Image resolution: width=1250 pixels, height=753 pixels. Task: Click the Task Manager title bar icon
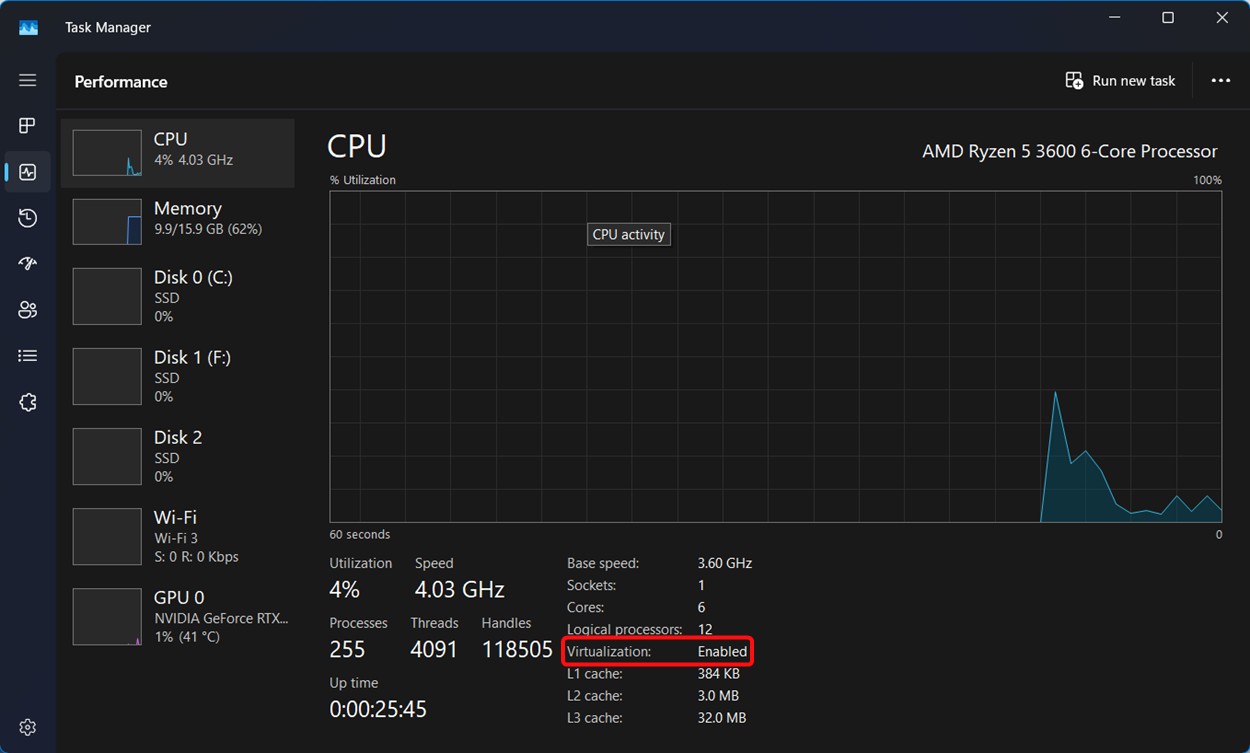pyautogui.click(x=28, y=28)
